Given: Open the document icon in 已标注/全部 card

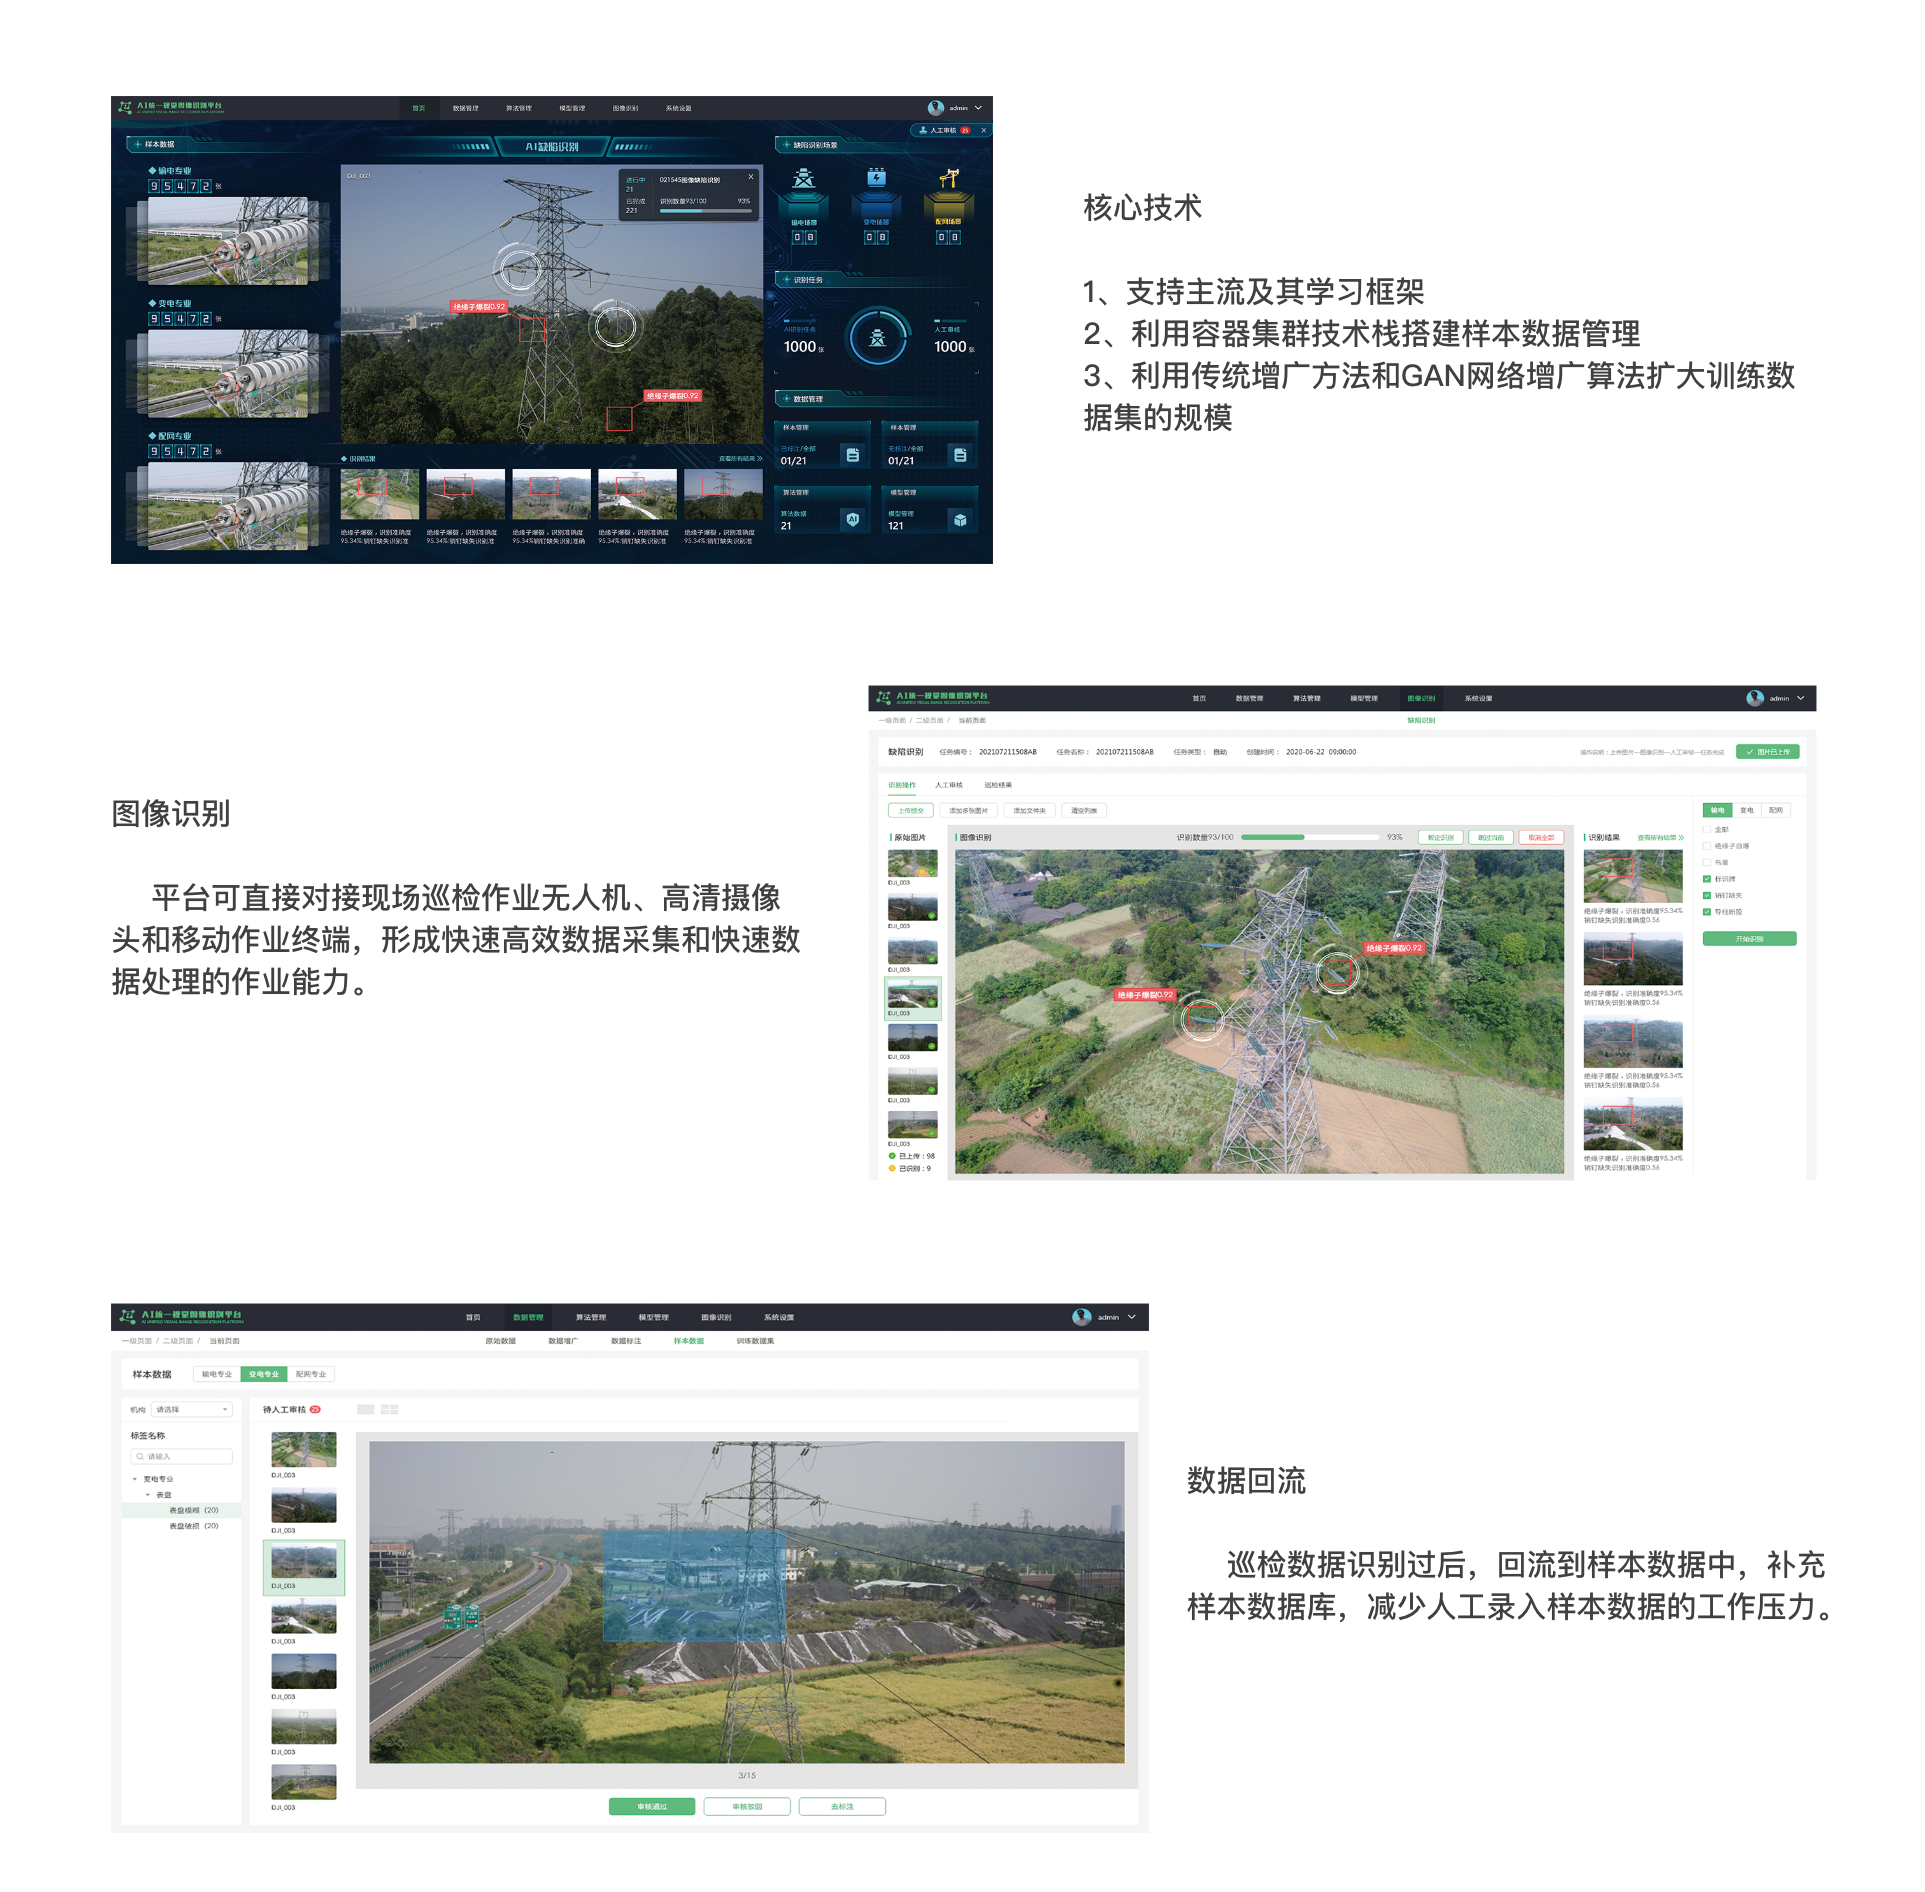Looking at the screenshot, I should 852,455.
